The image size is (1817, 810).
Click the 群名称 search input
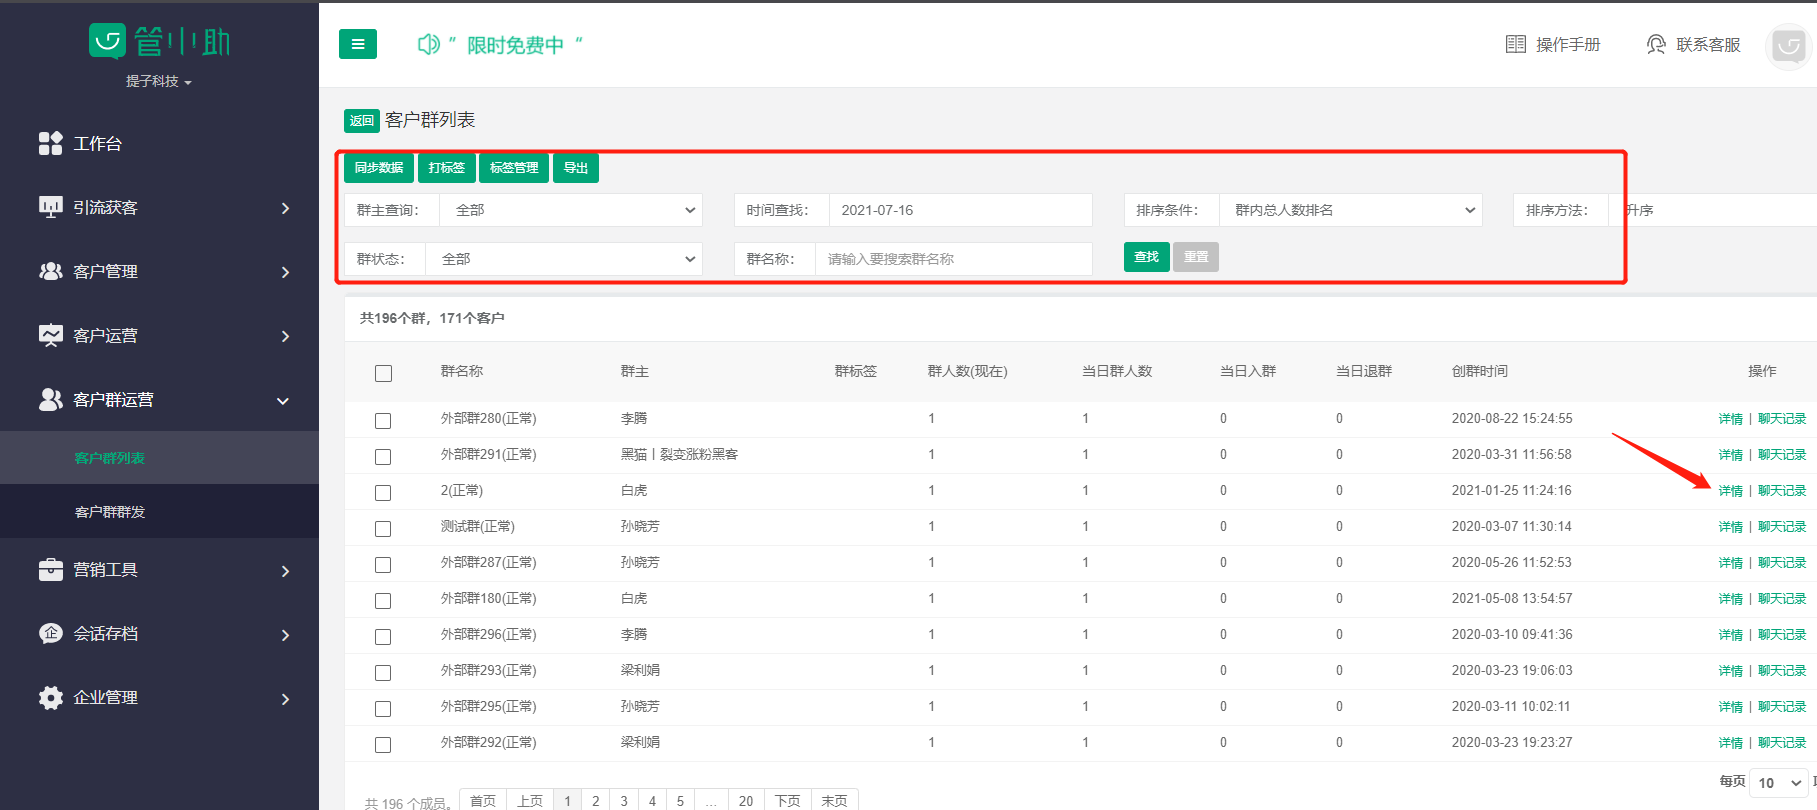click(954, 259)
